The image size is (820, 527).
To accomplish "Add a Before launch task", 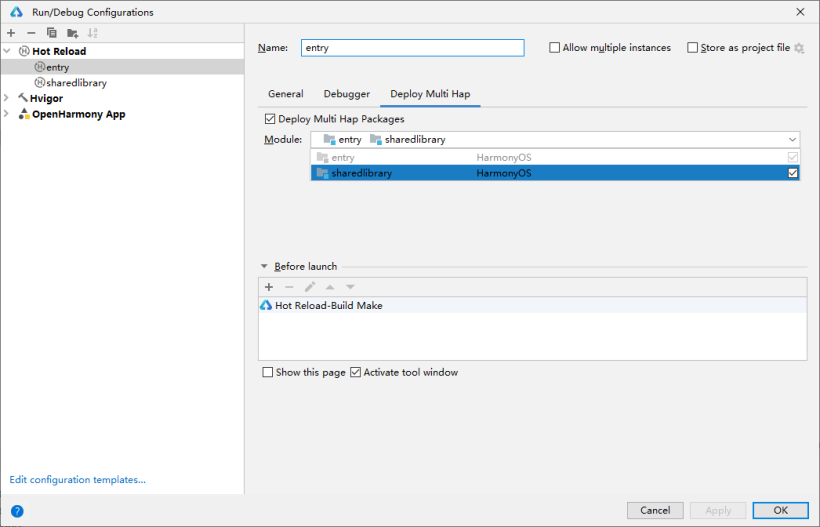I will (269, 287).
